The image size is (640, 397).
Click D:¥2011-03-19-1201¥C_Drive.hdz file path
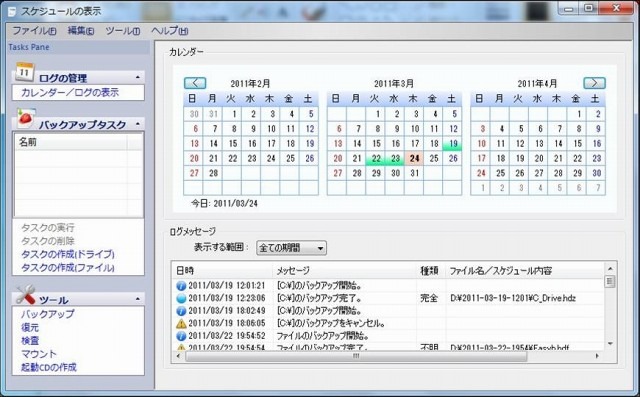click(x=513, y=298)
